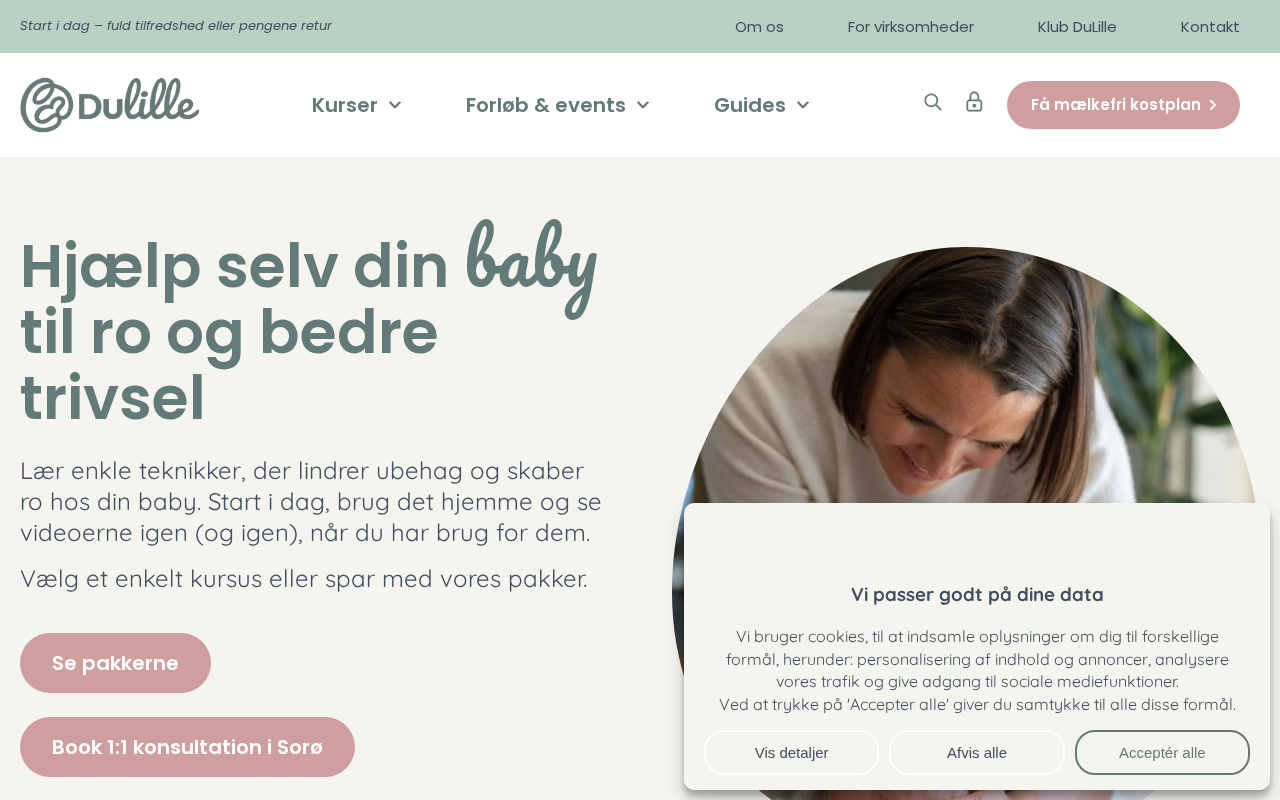Show cookie details via Vis detaljer
The height and width of the screenshot is (800, 1280).
click(791, 753)
